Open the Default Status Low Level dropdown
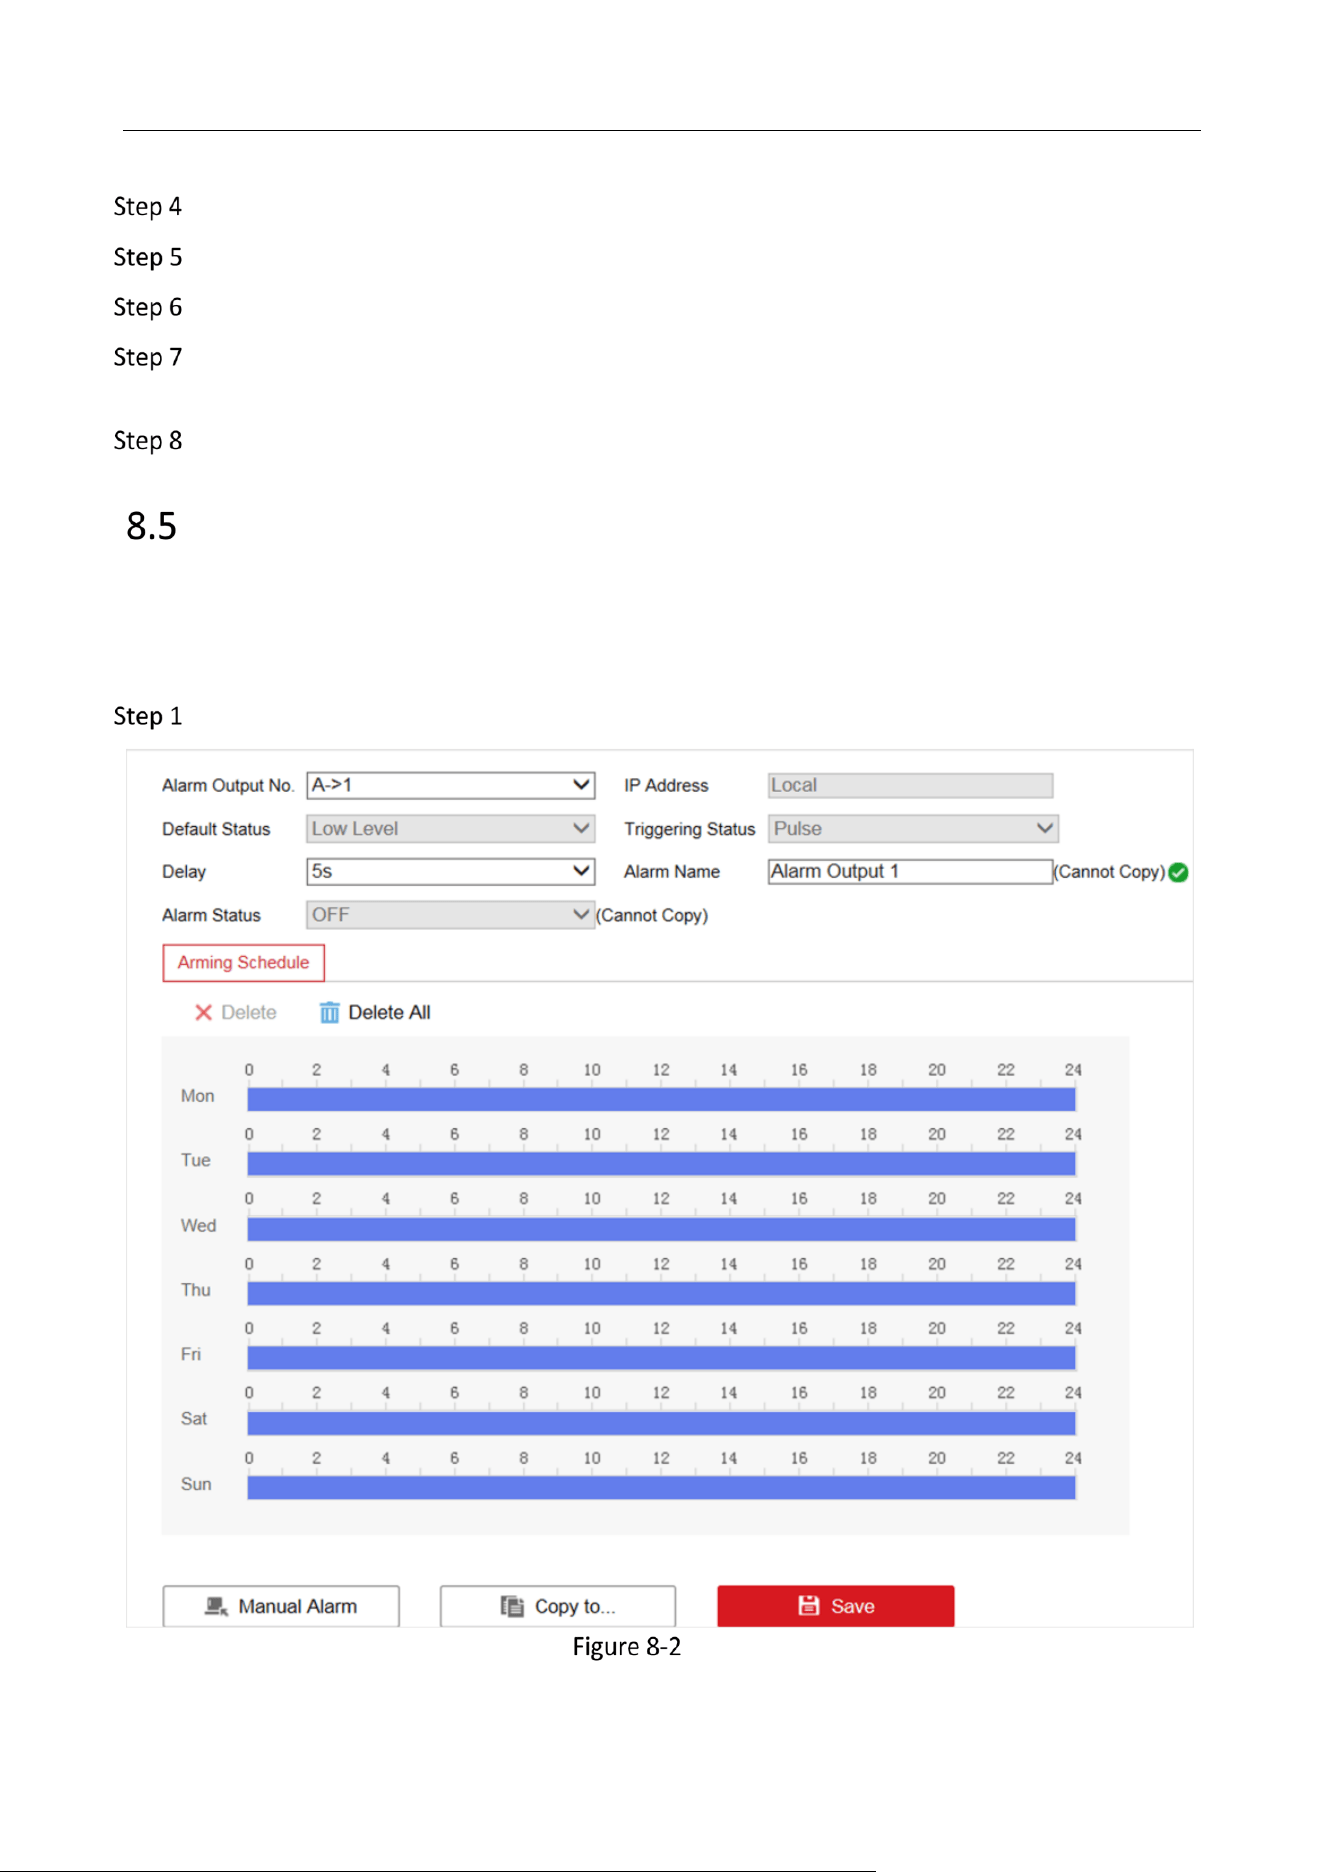Viewport: 1324px width, 1872px height. click(x=451, y=828)
